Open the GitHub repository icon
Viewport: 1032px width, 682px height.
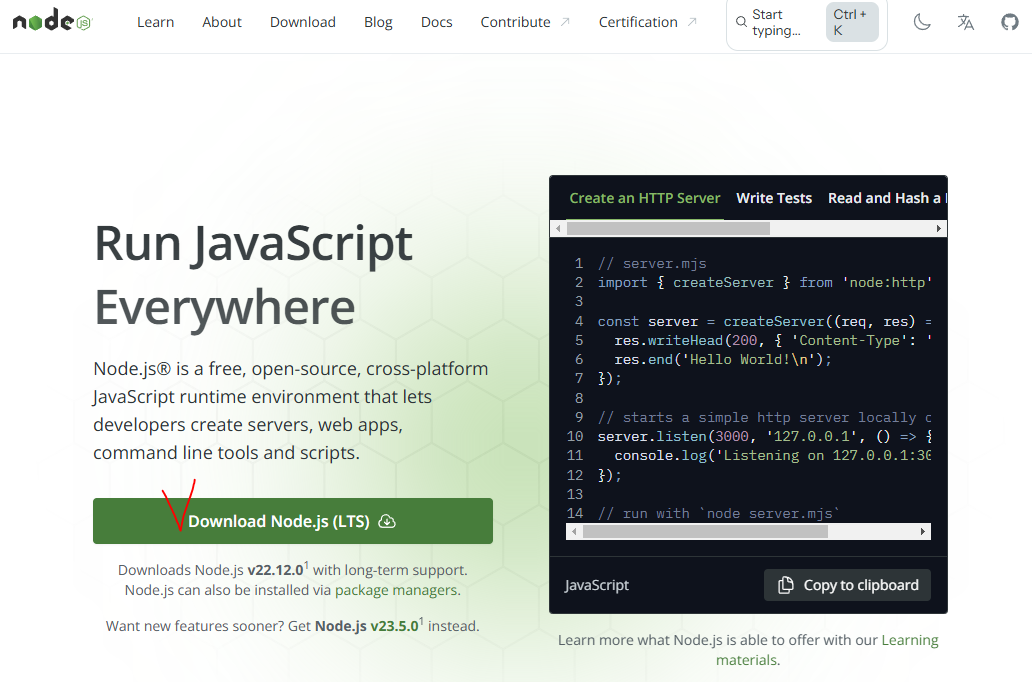coord(1010,22)
